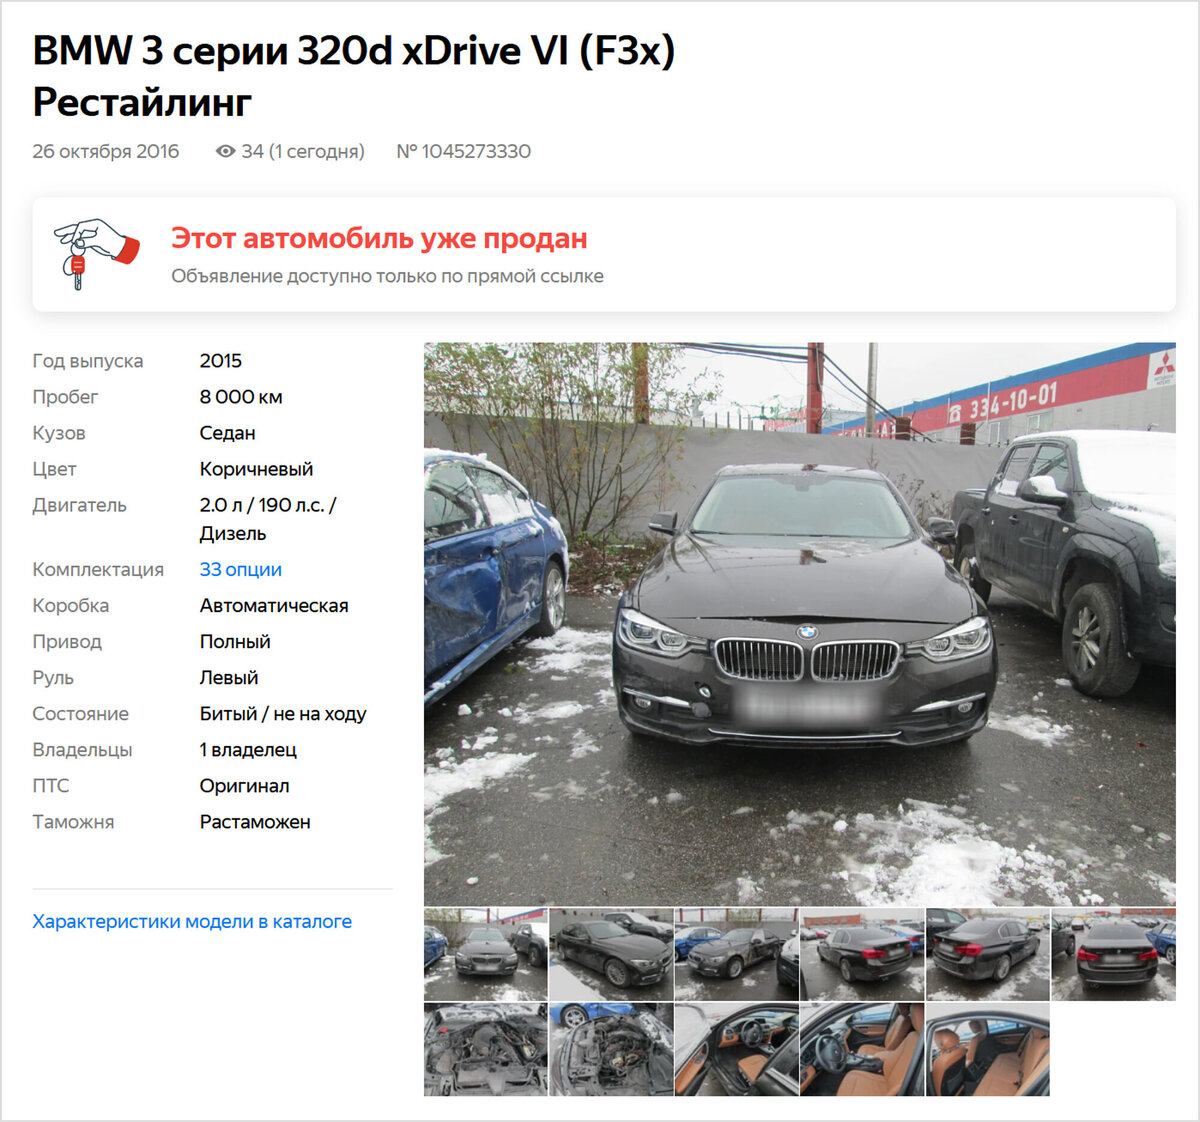Click the listing number № 1045273330
The height and width of the screenshot is (1122, 1200).
click(x=464, y=151)
